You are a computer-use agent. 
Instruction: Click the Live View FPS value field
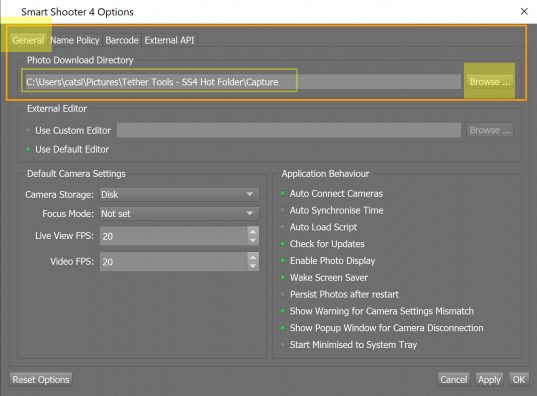click(173, 236)
